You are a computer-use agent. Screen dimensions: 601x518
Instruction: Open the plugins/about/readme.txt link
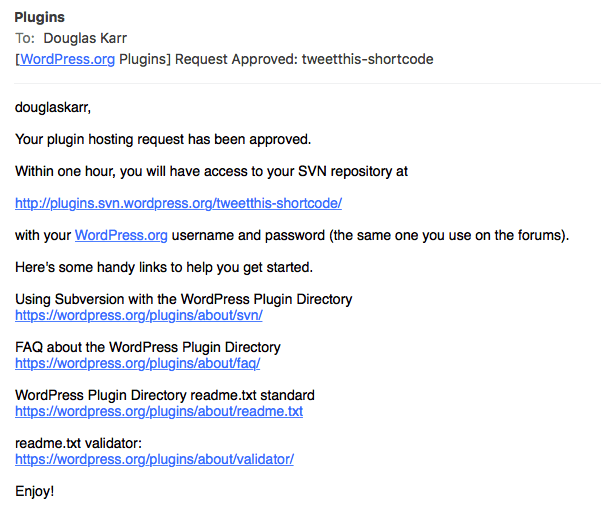(159, 411)
